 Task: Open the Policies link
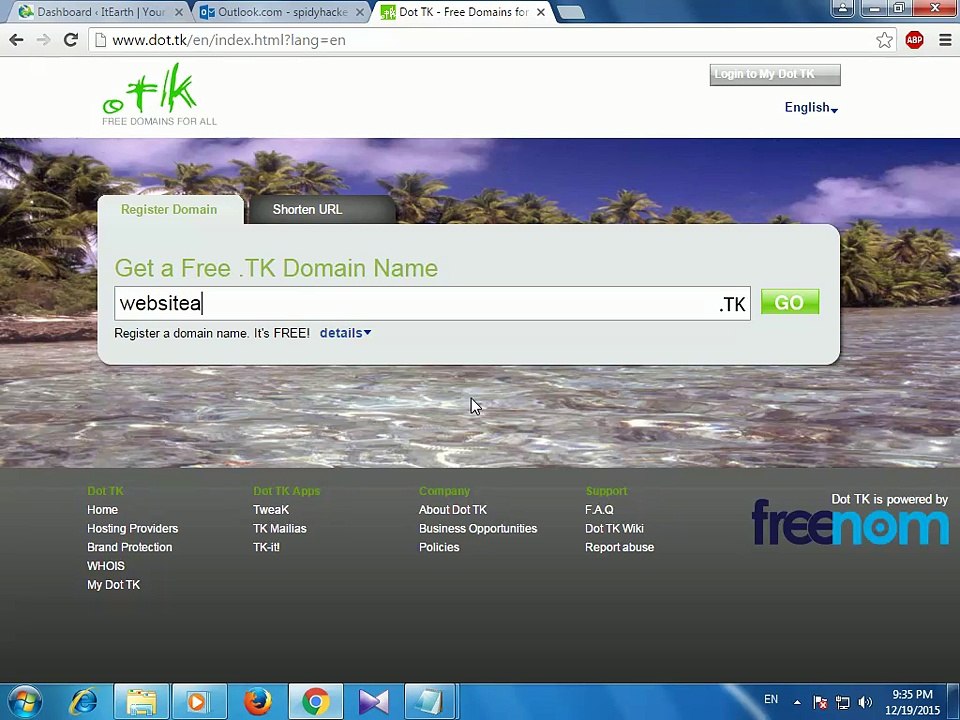[439, 547]
